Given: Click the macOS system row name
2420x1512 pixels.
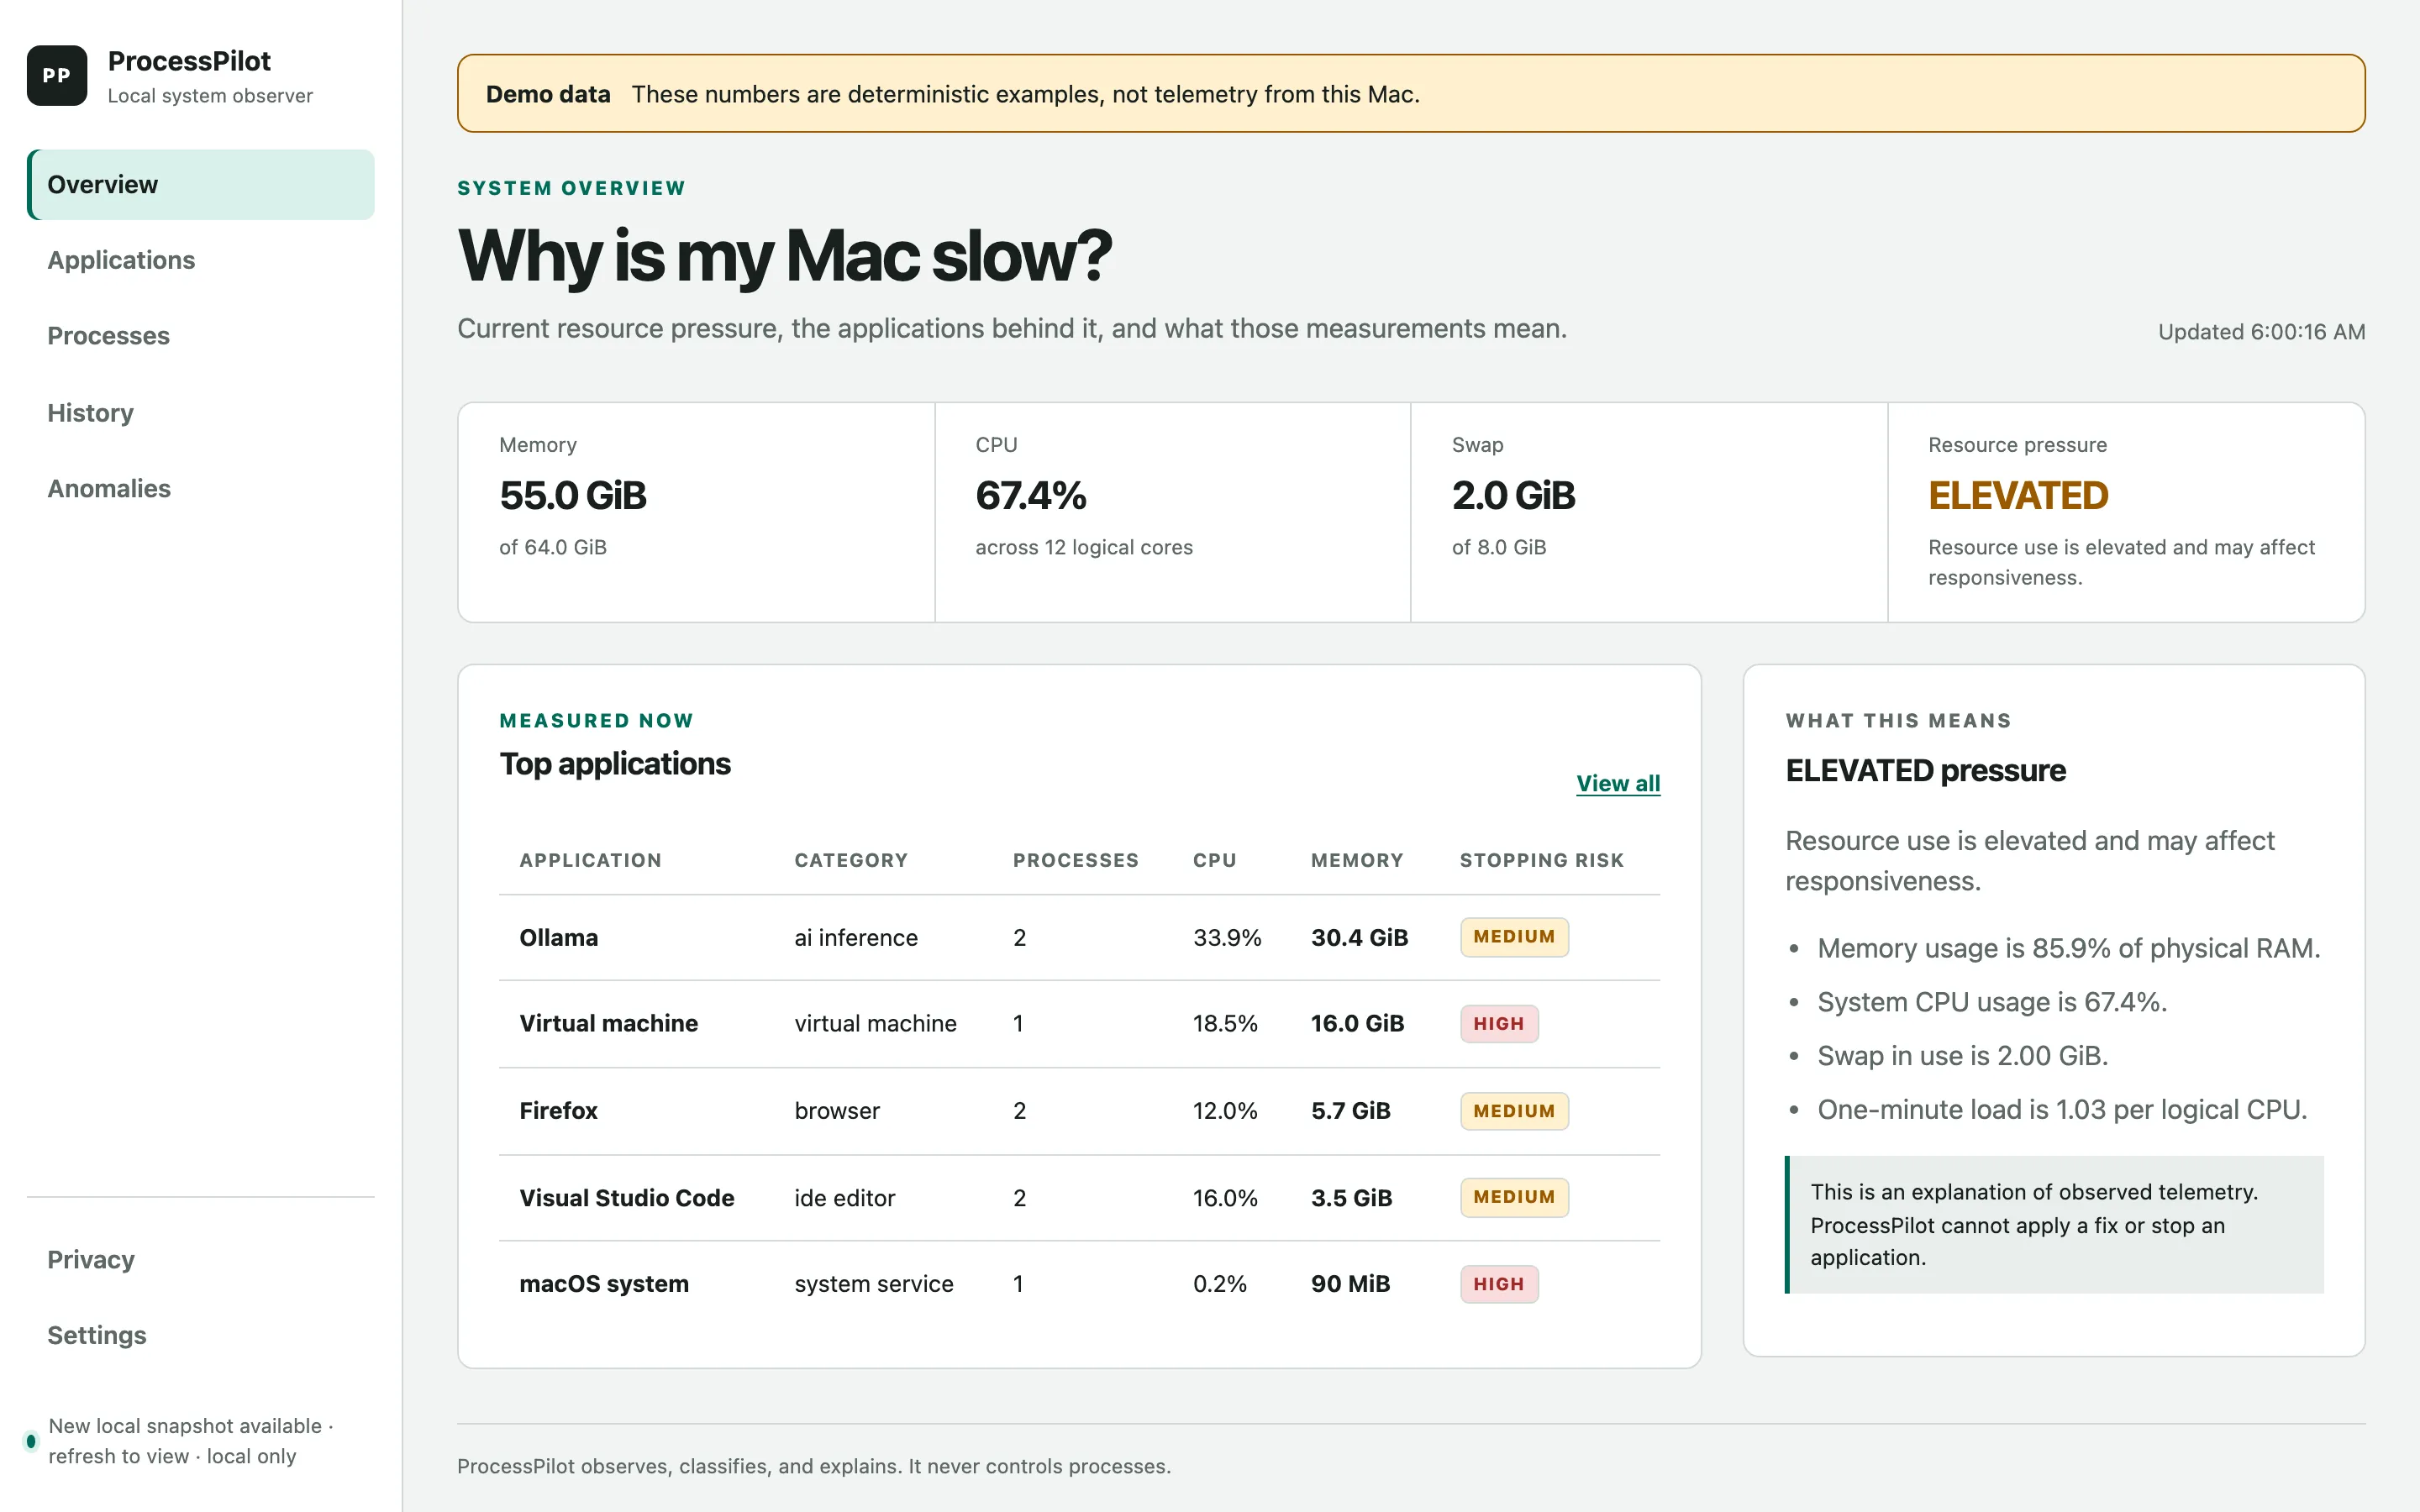Looking at the screenshot, I should coord(604,1284).
